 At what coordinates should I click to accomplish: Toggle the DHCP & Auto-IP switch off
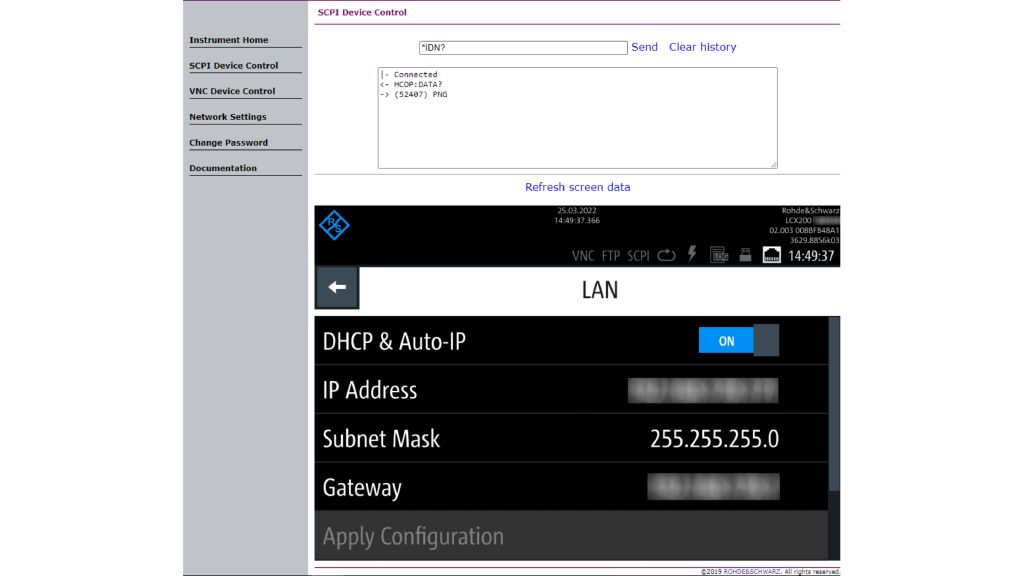[738, 341]
